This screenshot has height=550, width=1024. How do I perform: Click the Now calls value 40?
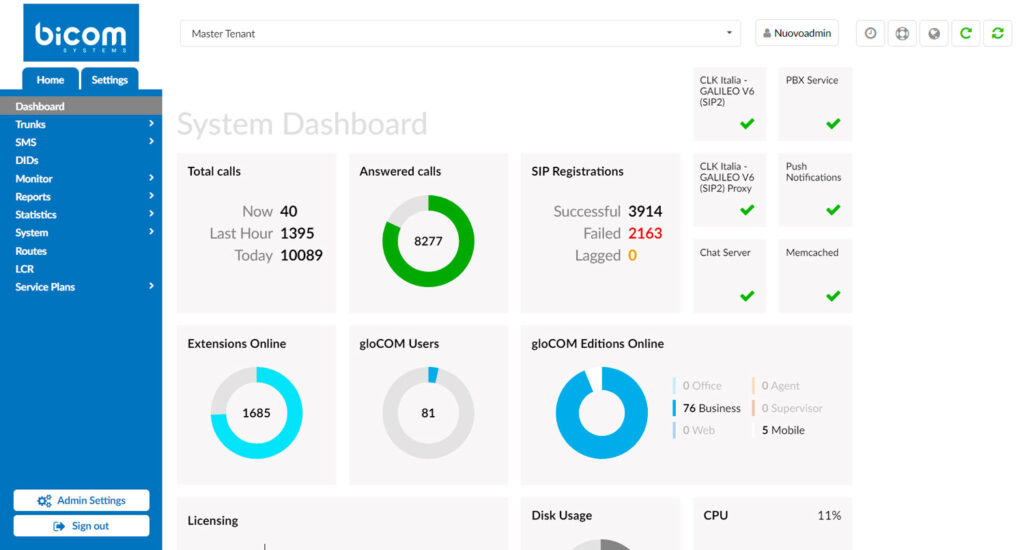tap(289, 211)
